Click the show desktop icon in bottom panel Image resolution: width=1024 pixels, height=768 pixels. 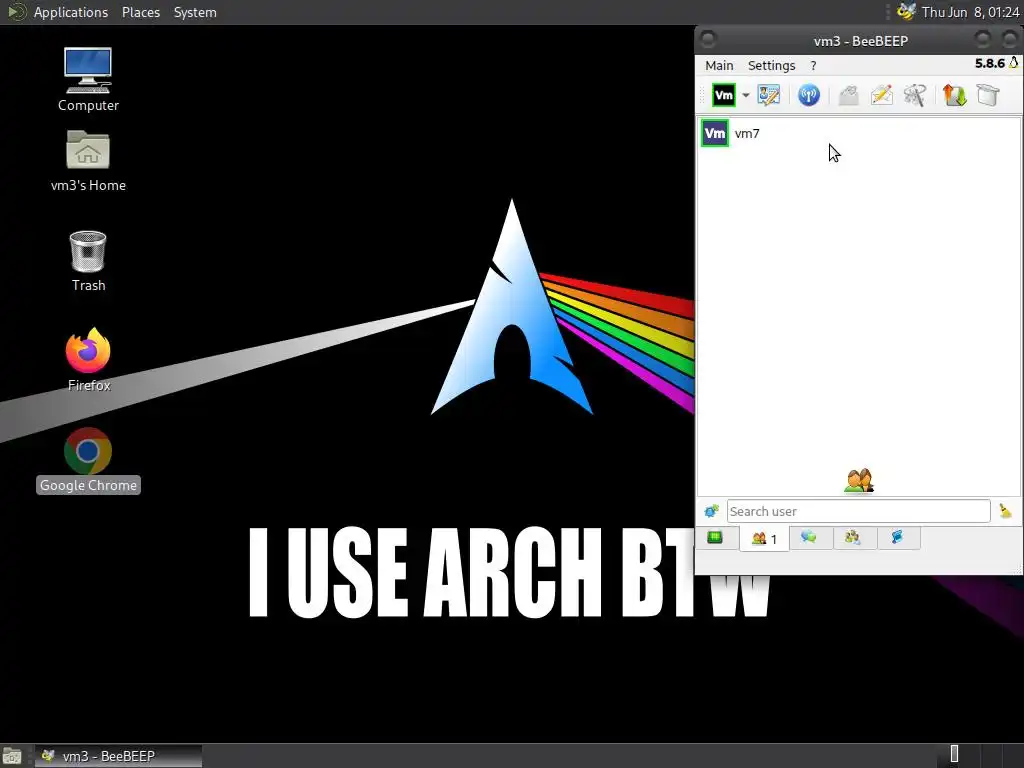pos(12,756)
